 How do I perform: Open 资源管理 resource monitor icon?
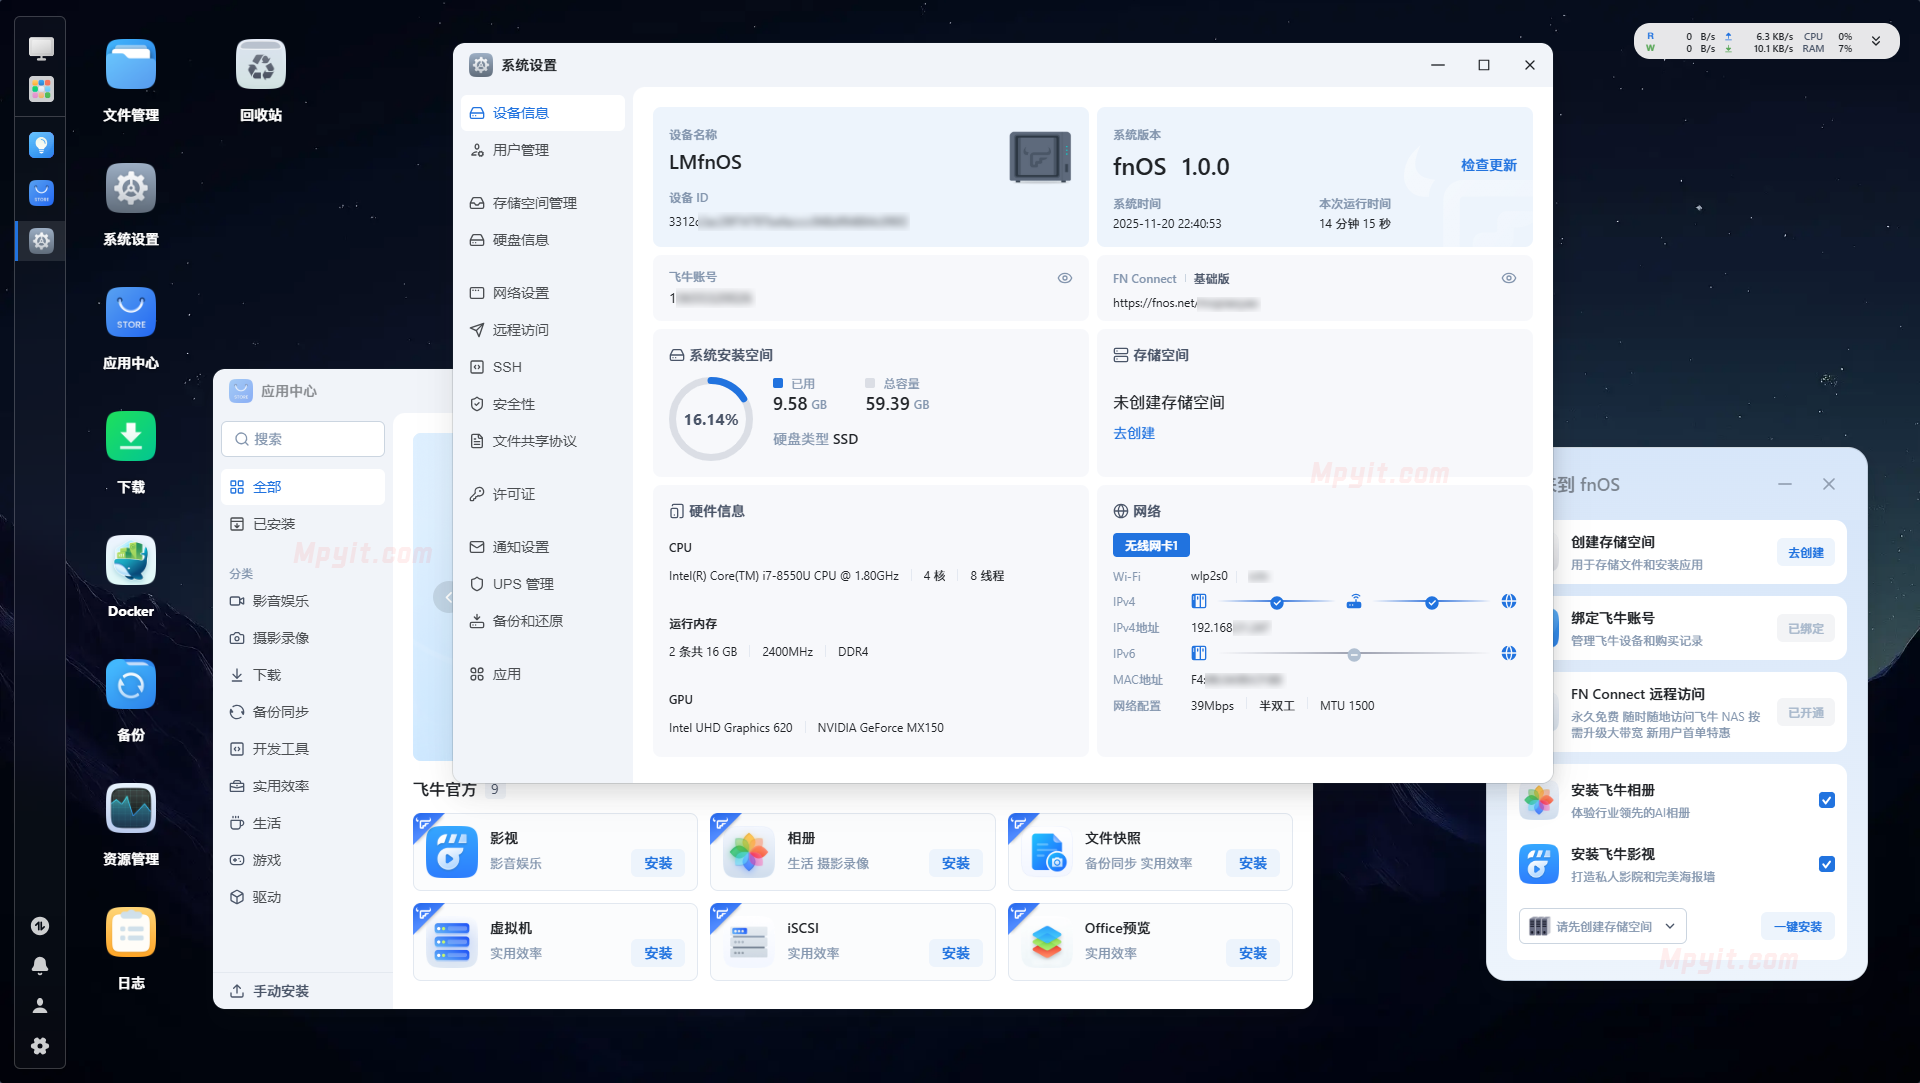(x=131, y=809)
